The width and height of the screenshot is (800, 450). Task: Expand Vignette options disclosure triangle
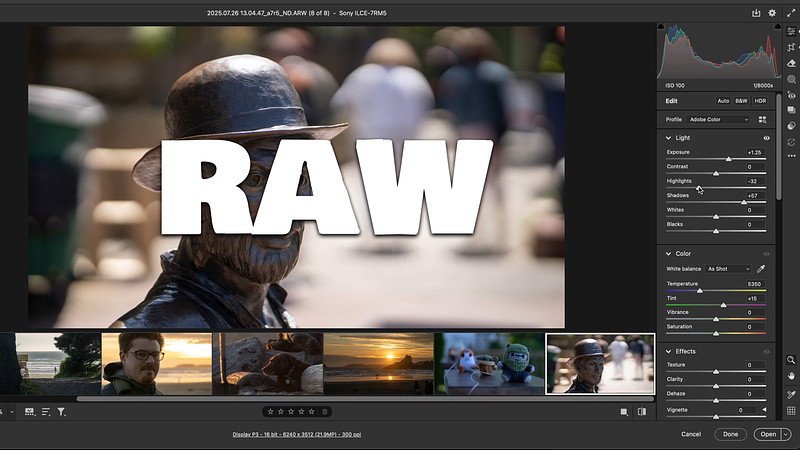pyautogui.click(x=764, y=410)
